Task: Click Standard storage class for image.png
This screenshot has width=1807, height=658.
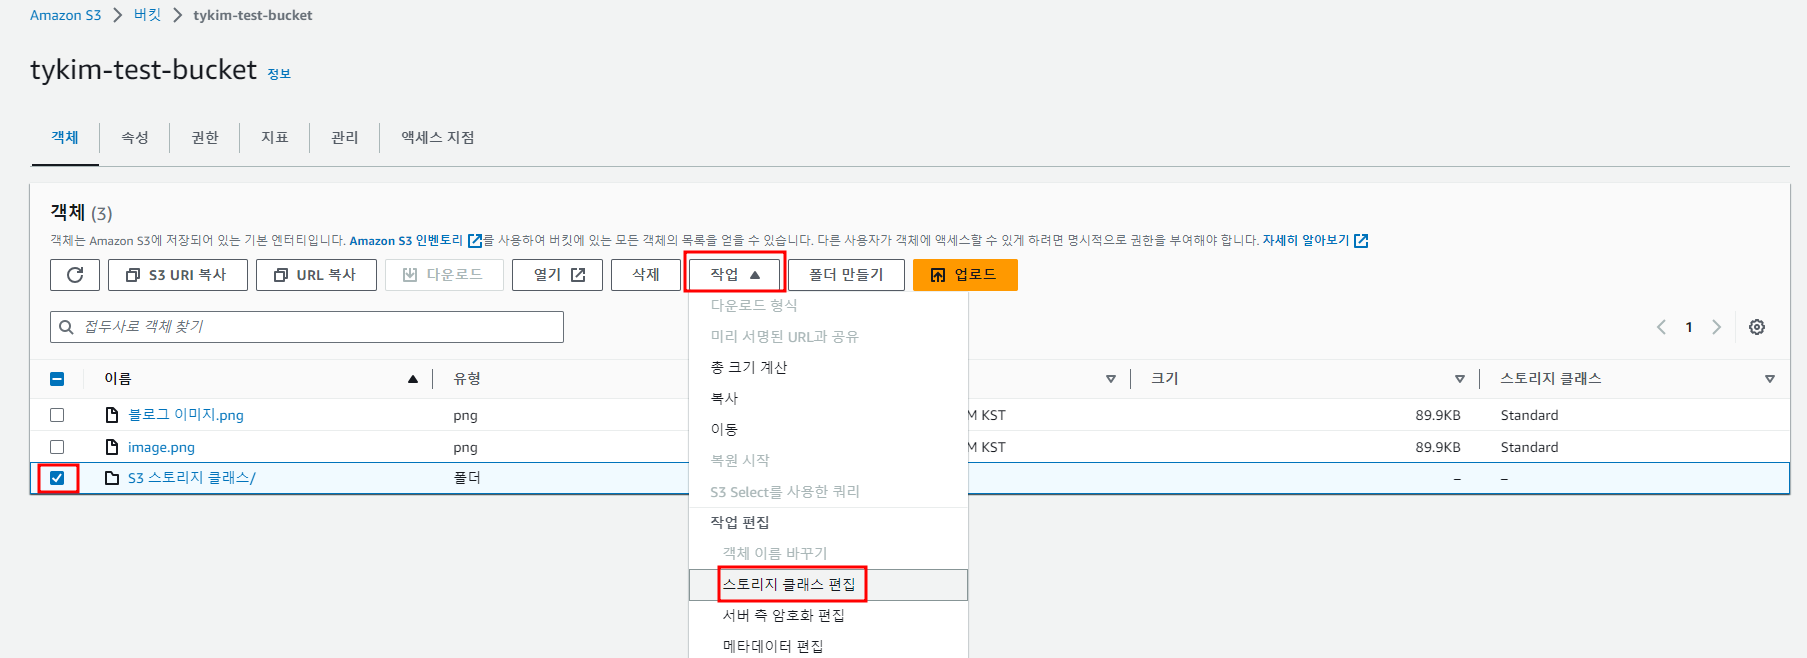Action: (x=1529, y=447)
